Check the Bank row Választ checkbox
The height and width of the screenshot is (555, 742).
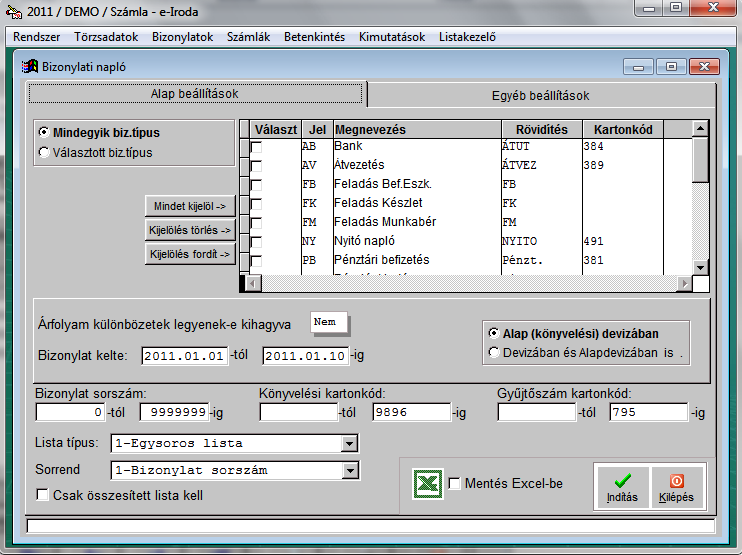pos(257,147)
